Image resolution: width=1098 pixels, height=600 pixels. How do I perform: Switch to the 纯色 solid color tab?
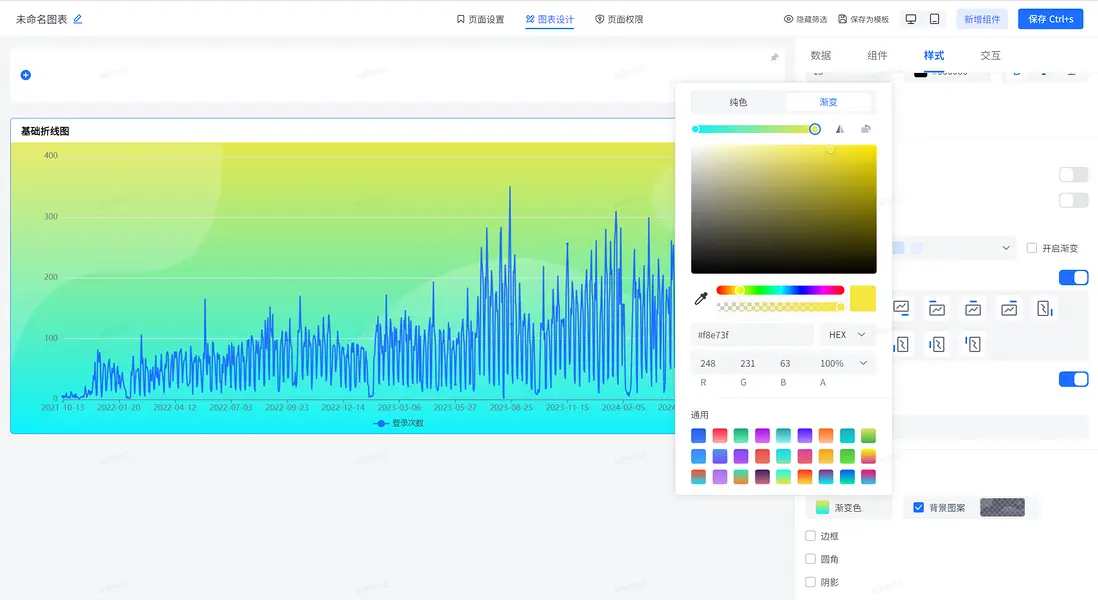point(738,102)
